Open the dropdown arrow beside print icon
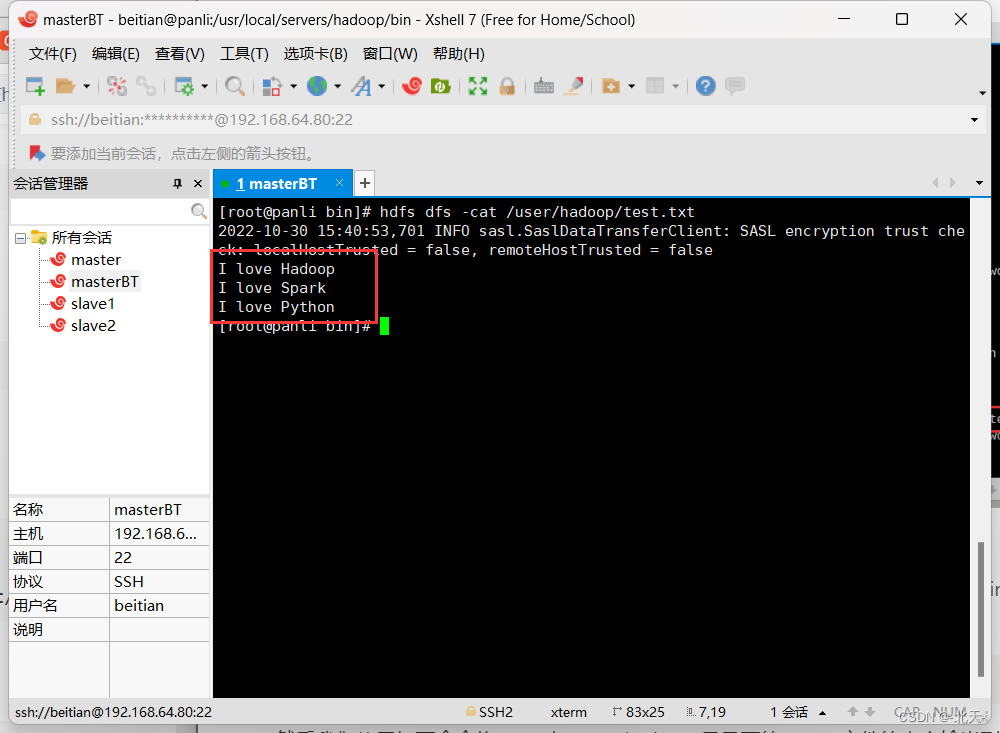This screenshot has height=733, width=1000. pyautogui.click(x=293, y=86)
